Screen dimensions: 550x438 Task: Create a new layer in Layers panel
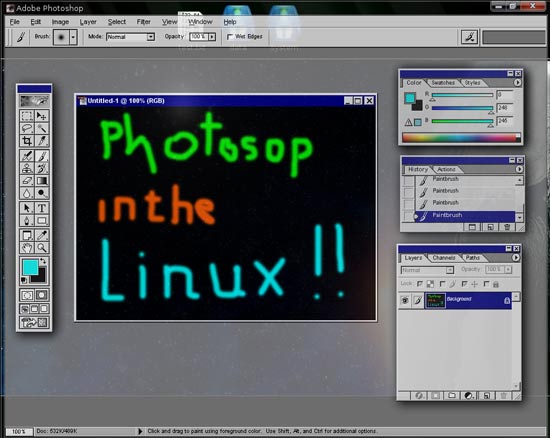pos(487,396)
